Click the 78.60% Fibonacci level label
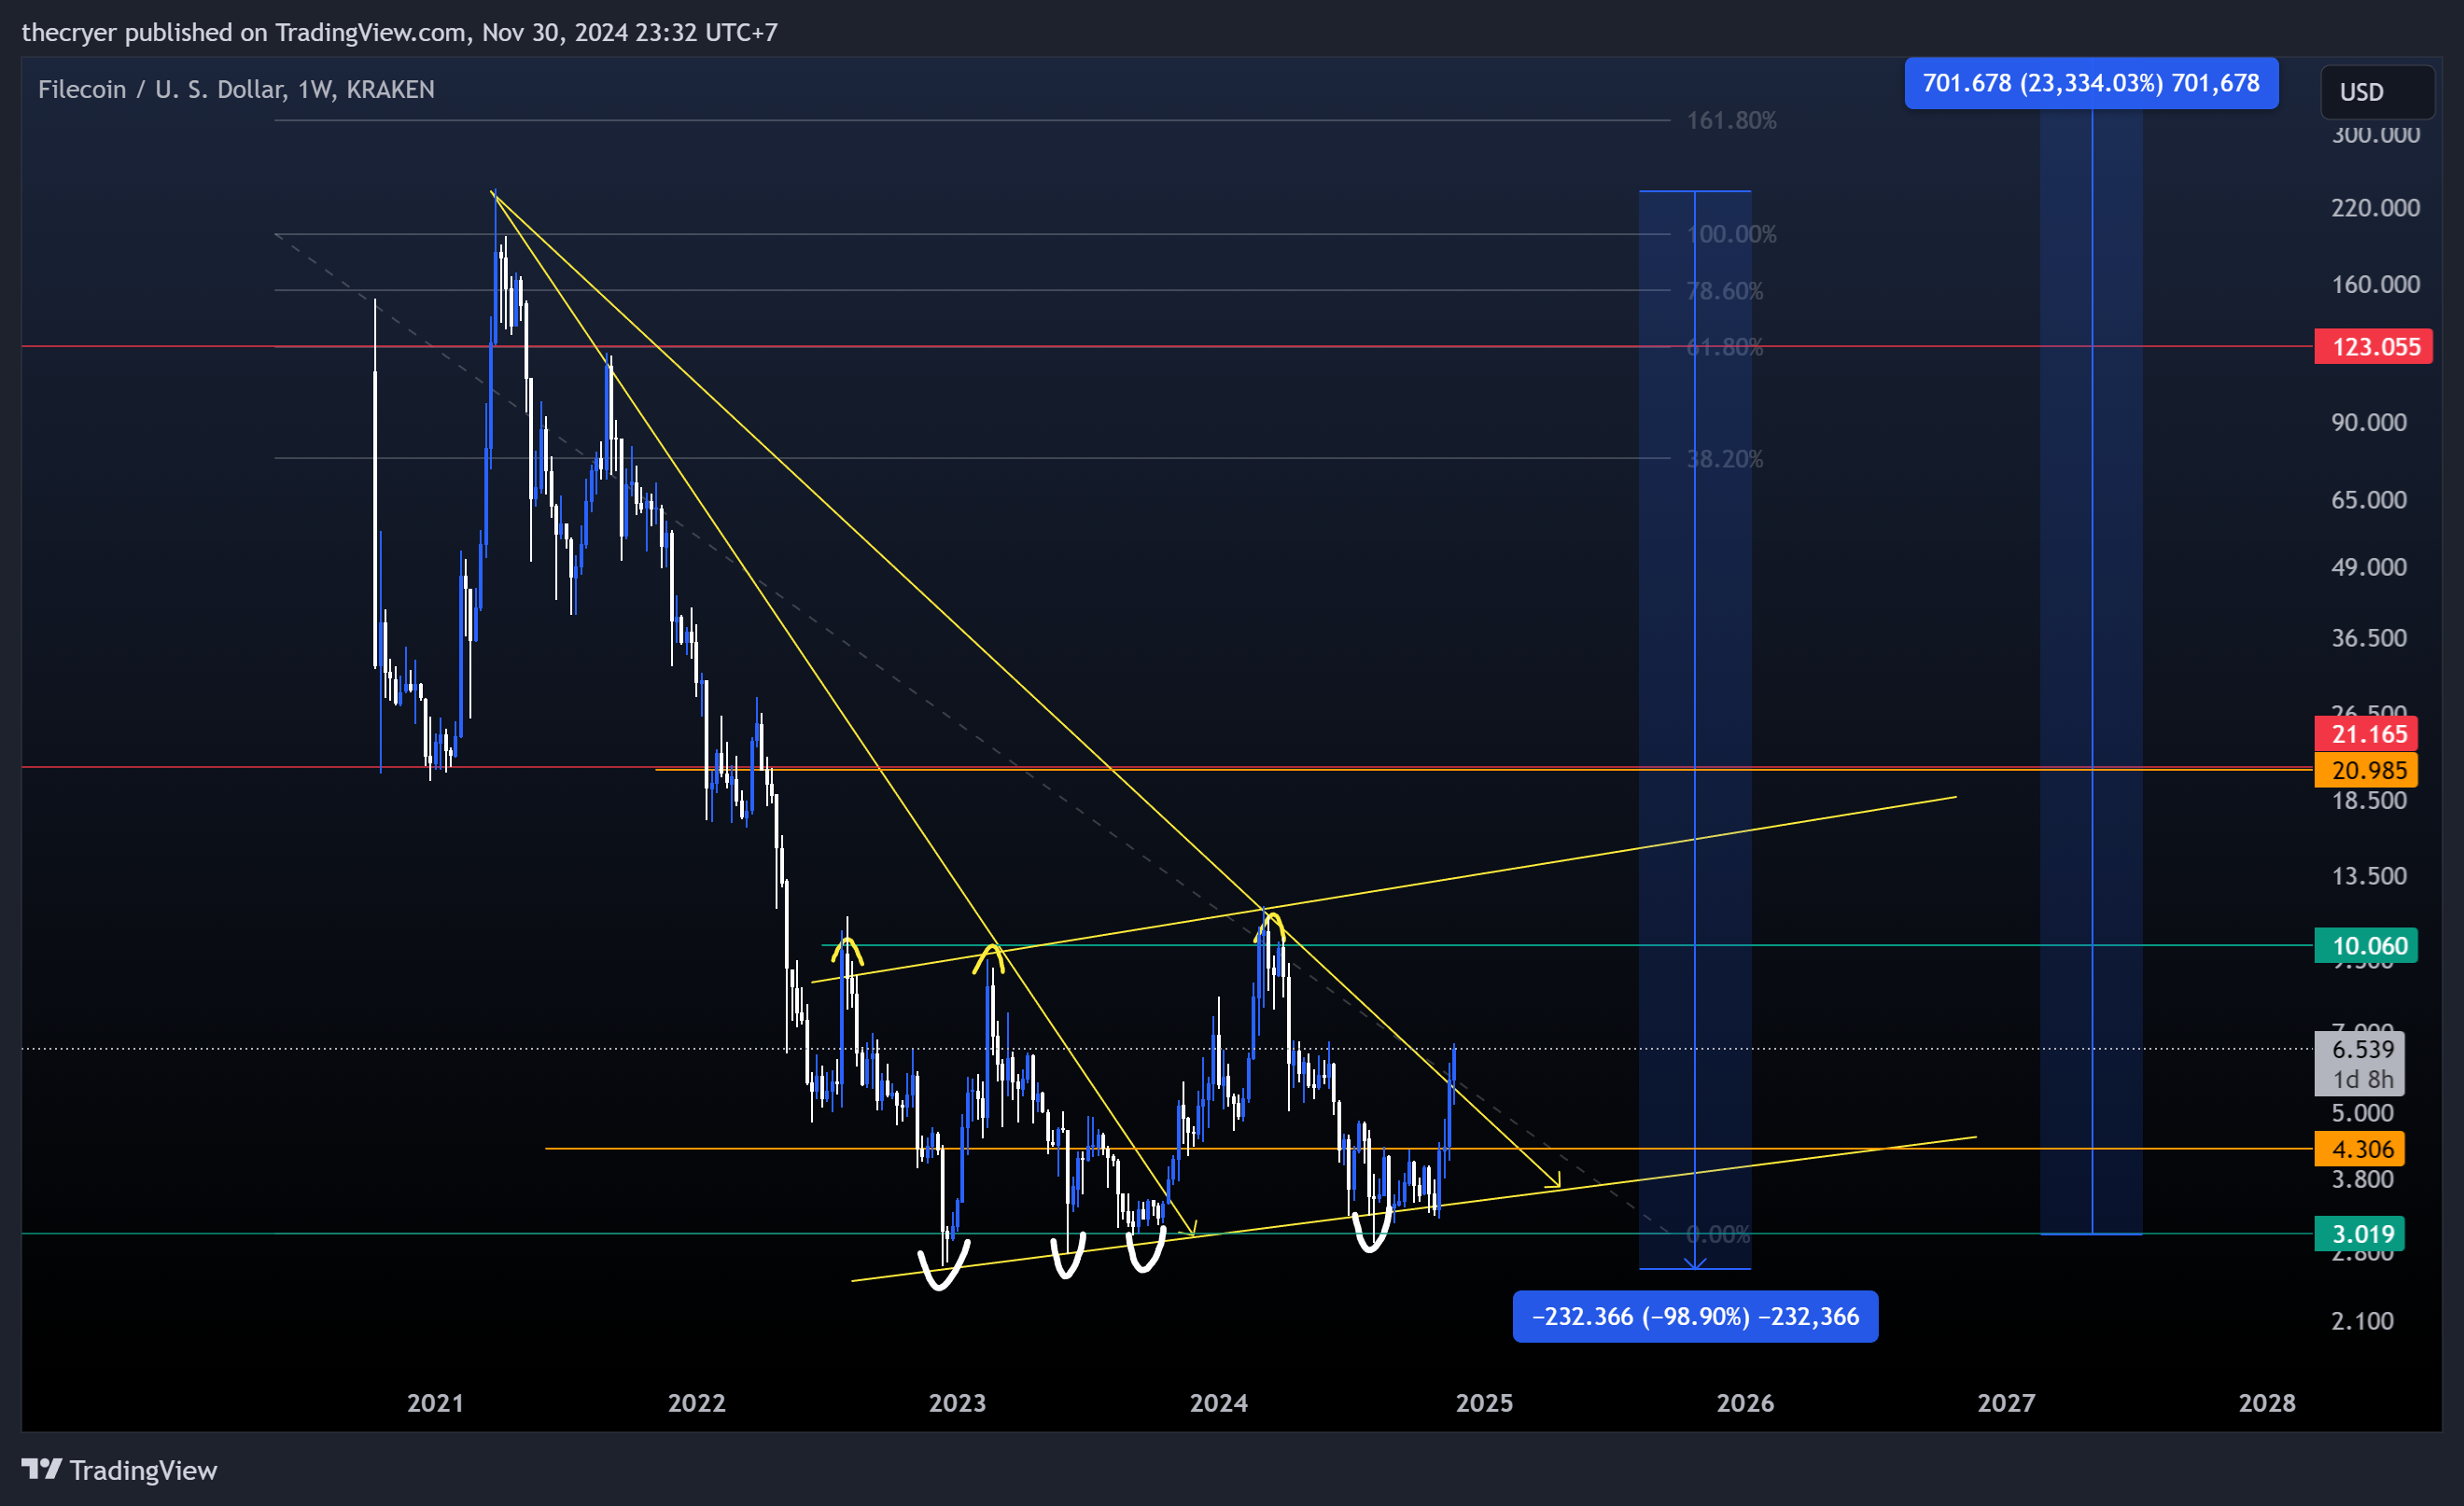 pos(1724,291)
